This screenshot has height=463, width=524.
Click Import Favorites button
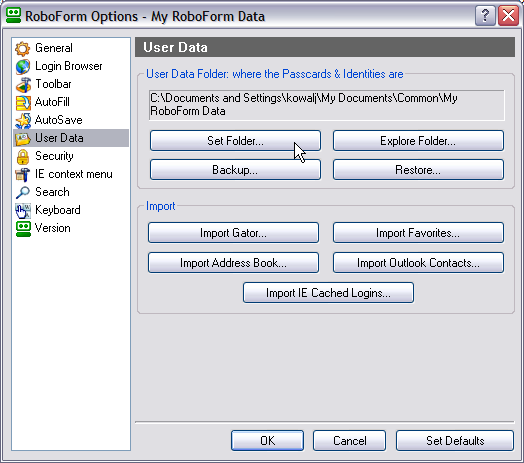click(x=418, y=233)
